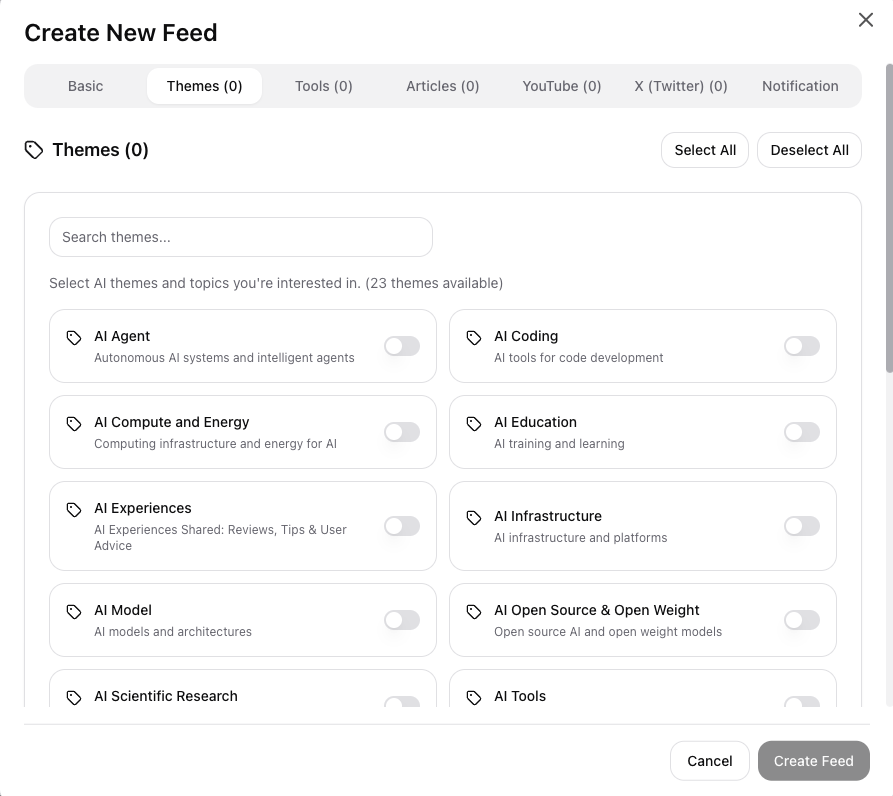Click tag icon next to AI Compute and Energy
This screenshot has height=796, width=893.
point(74,424)
